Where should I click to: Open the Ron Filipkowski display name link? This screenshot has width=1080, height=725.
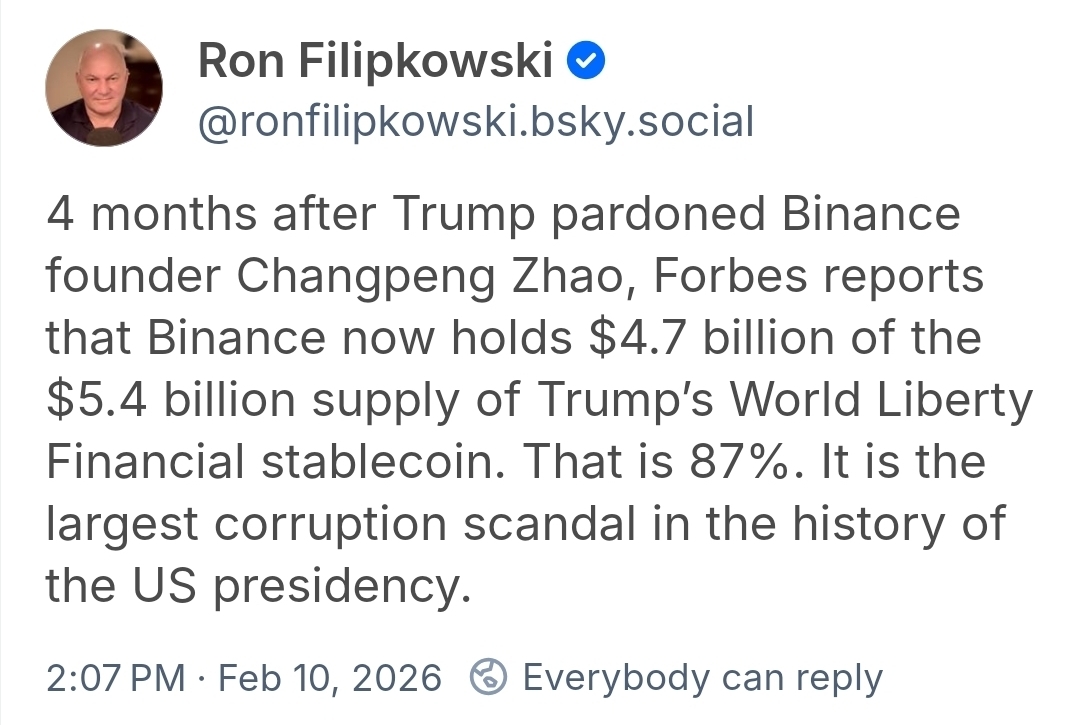(375, 62)
